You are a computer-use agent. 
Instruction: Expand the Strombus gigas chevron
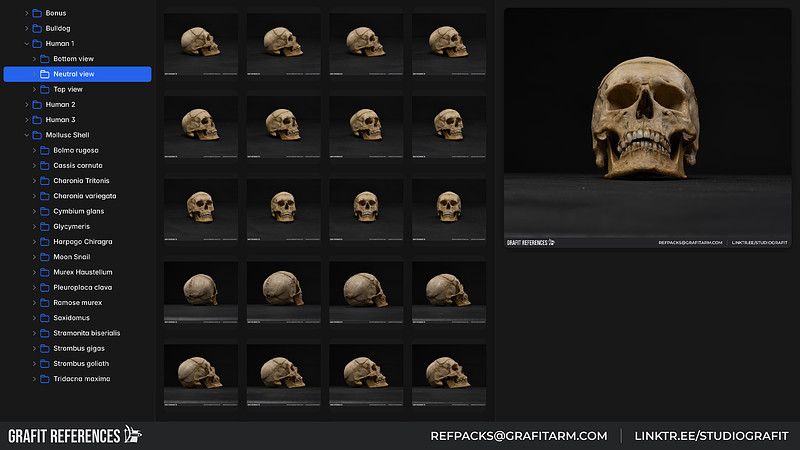point(34,348)
